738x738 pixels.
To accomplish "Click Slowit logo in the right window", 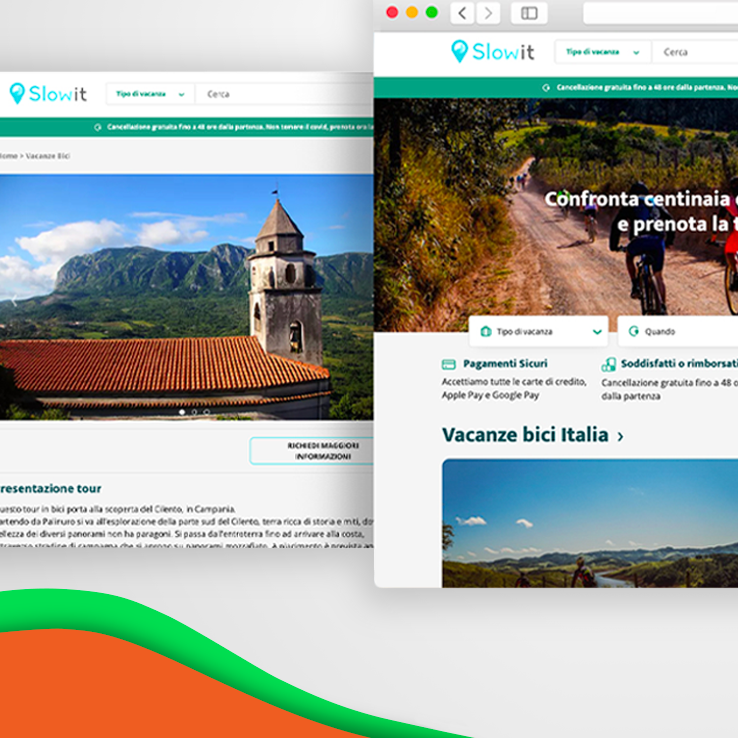I will coord(492,51).
